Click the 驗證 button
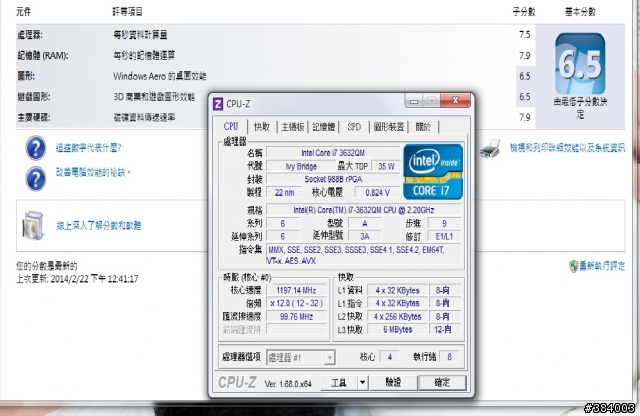640x416 pixels. coord(393,383)
